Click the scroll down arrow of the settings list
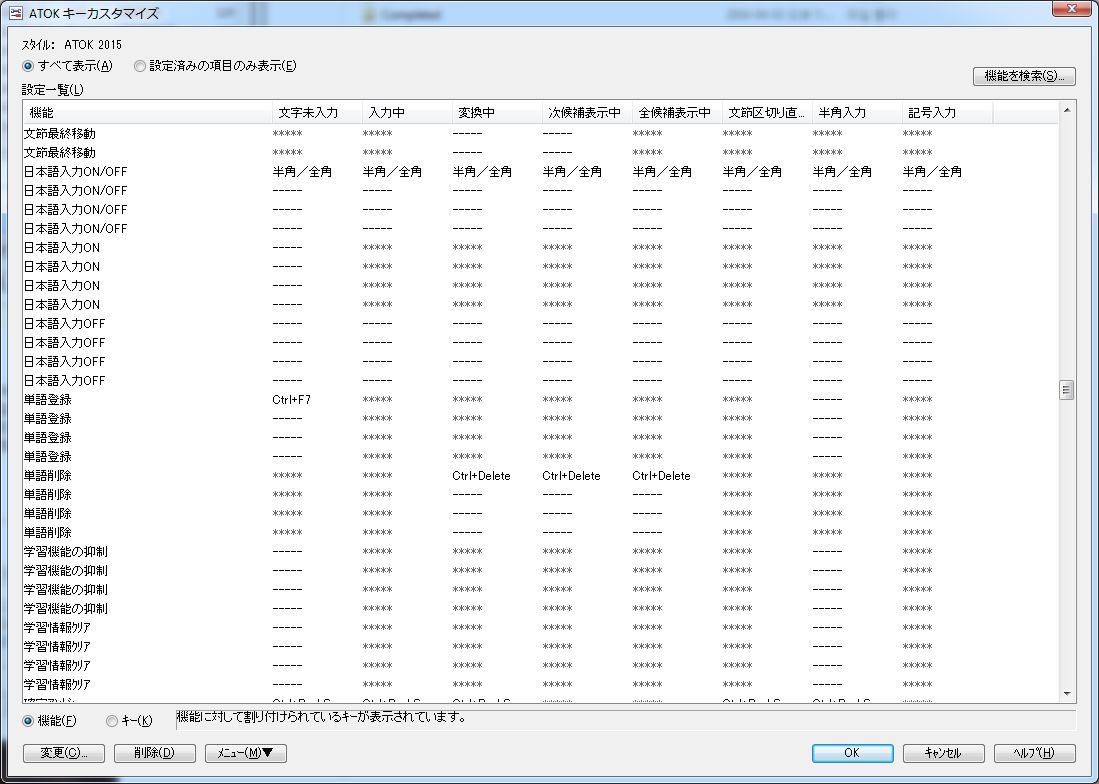Screen dimensions: 1099x784 click(1067, 694)
